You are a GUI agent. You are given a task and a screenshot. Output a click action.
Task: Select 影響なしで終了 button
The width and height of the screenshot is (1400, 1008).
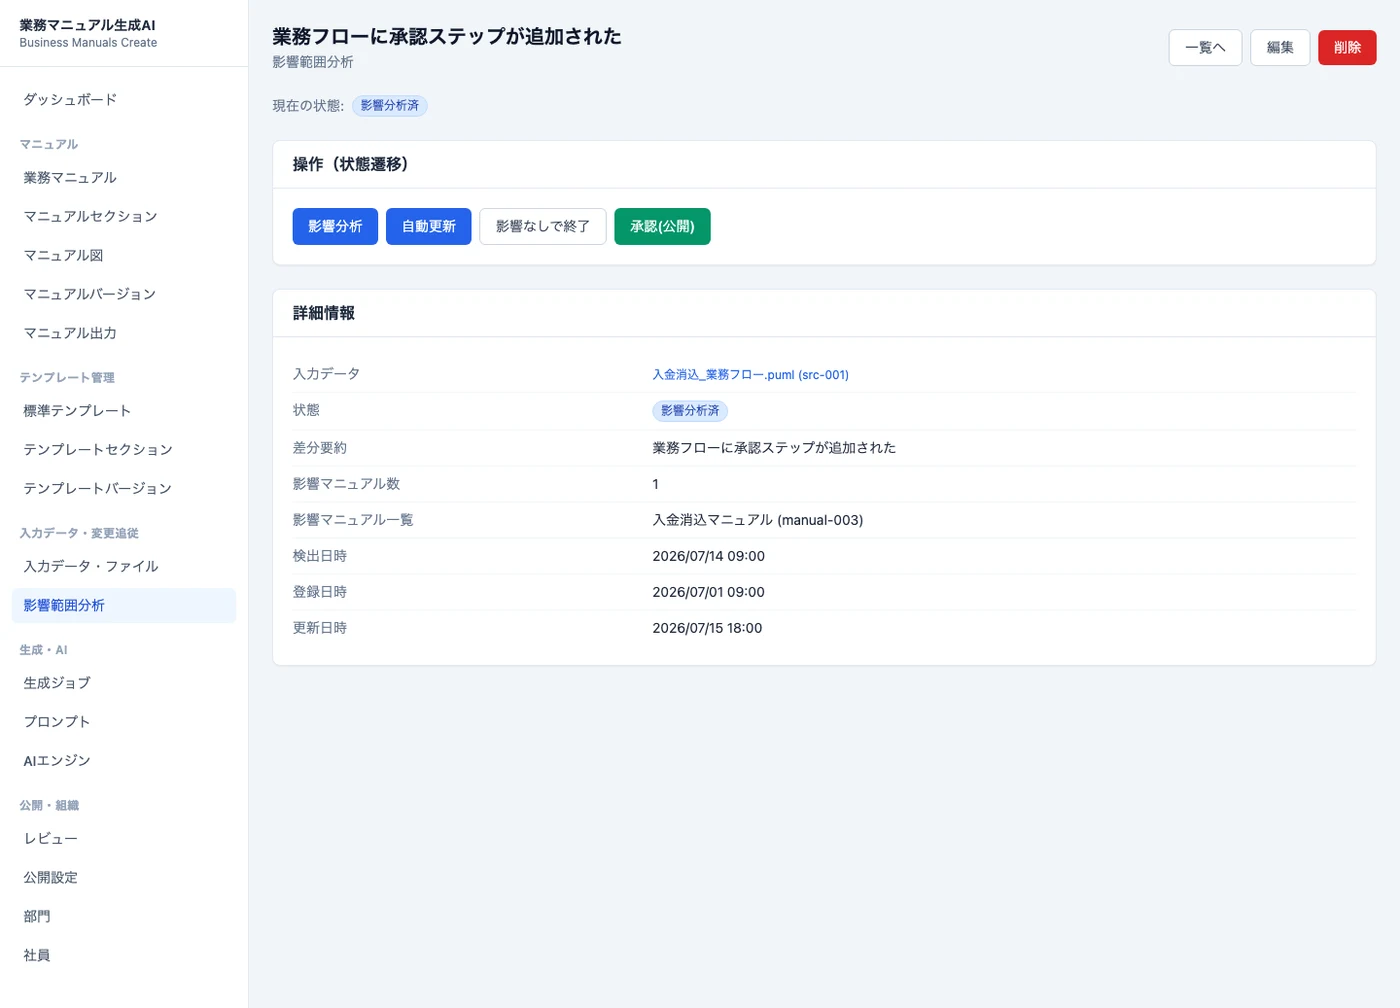[543, 226]
